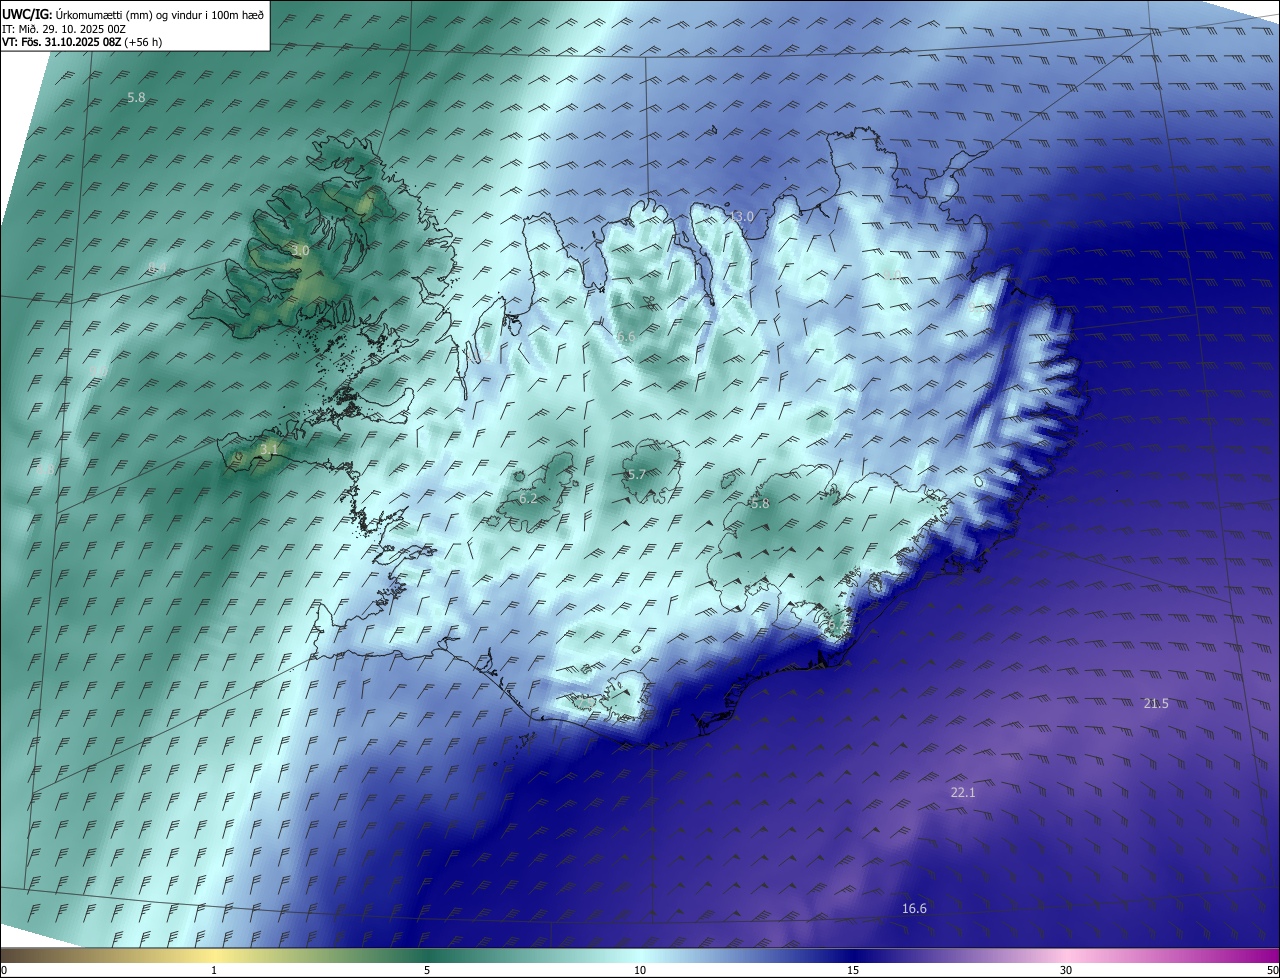Pick the 16.6 value label near the bottom edge

914,909
